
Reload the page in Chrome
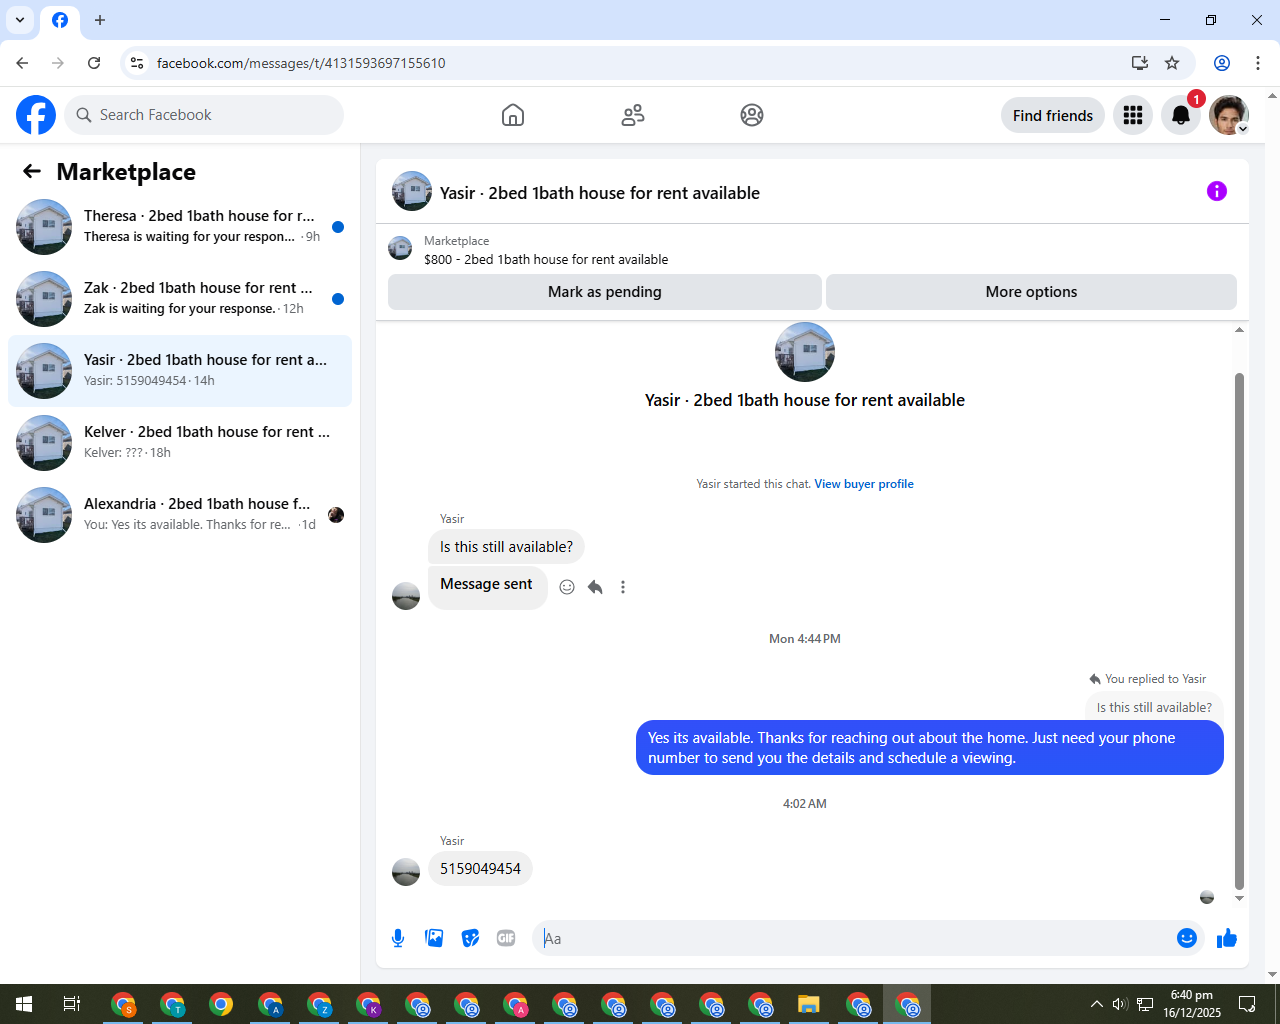pos(94,63)
